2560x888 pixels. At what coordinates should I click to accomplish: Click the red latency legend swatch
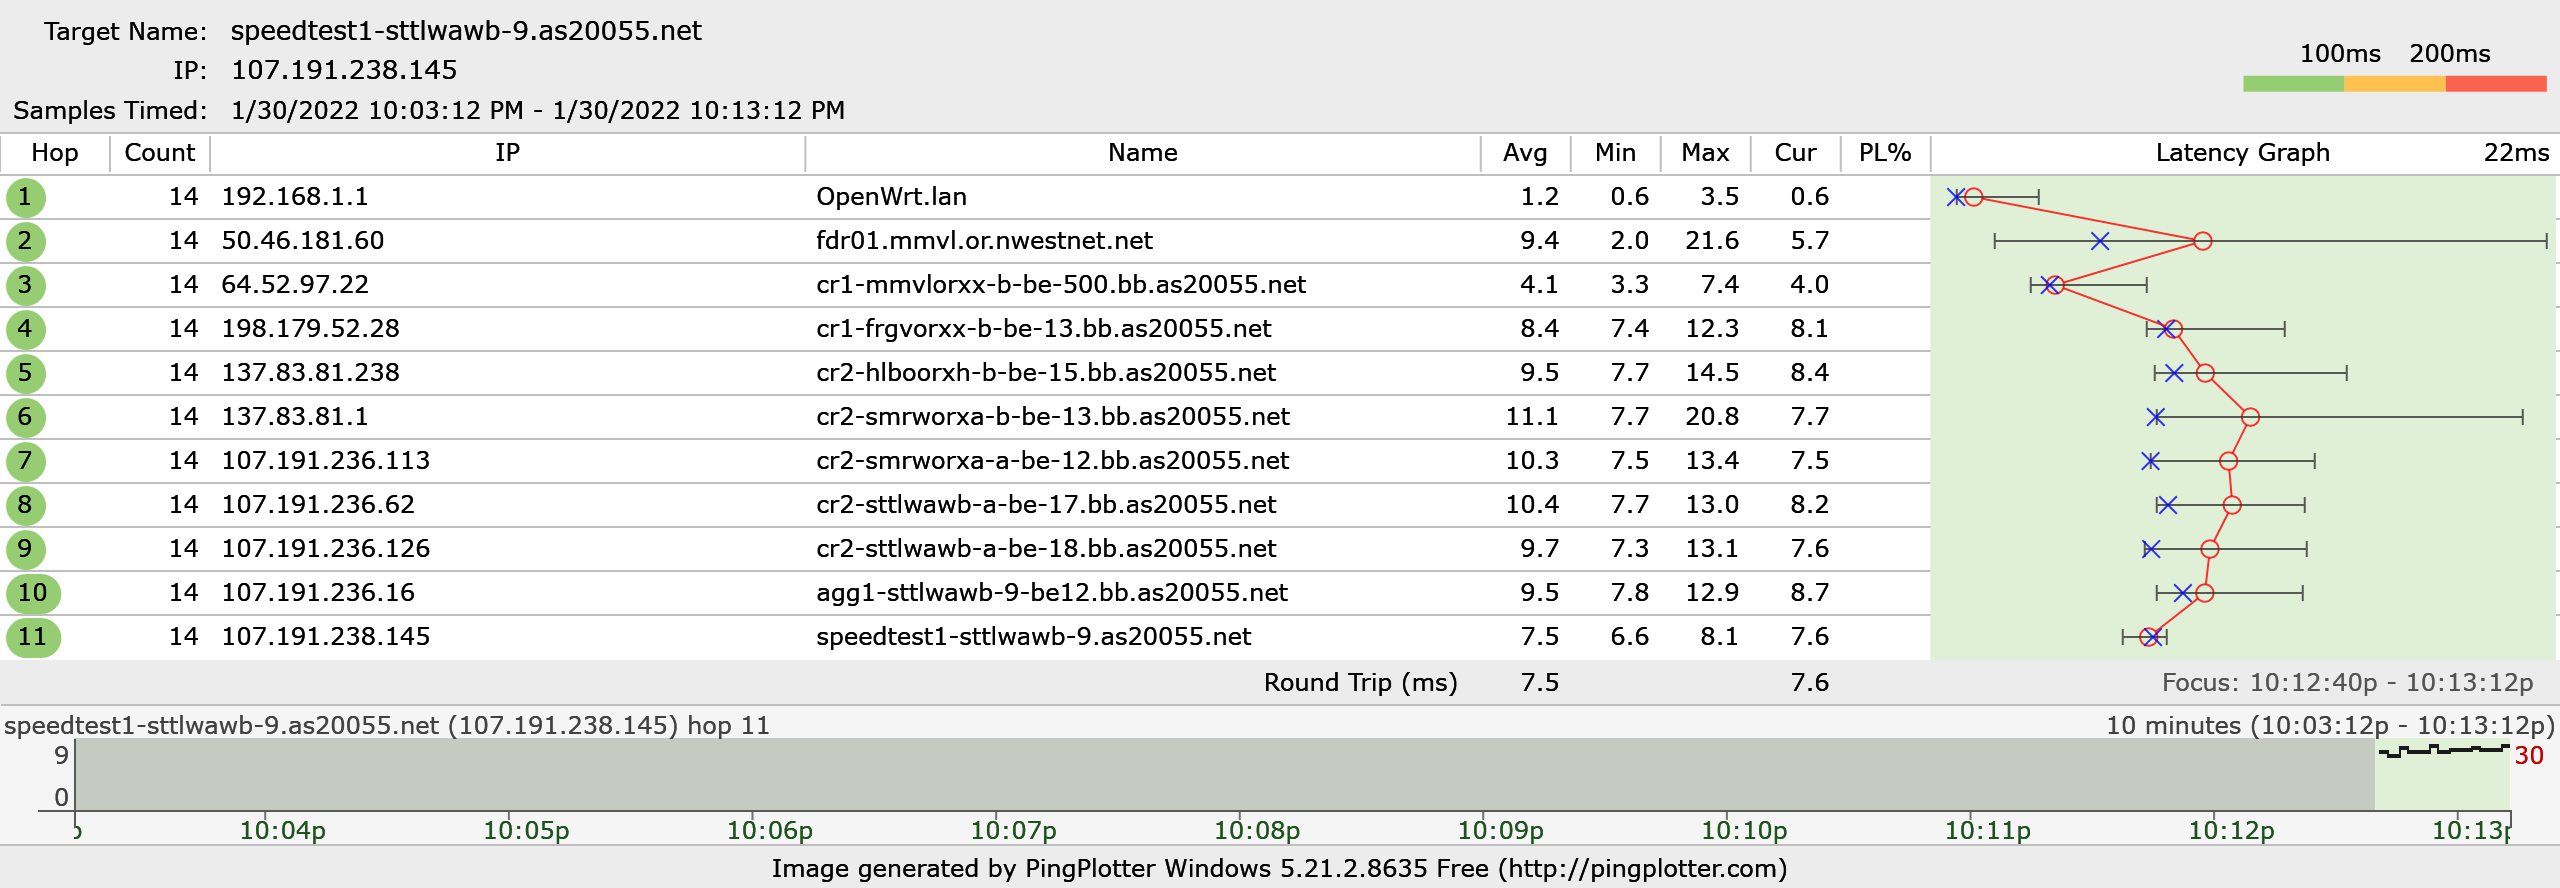2496,84
